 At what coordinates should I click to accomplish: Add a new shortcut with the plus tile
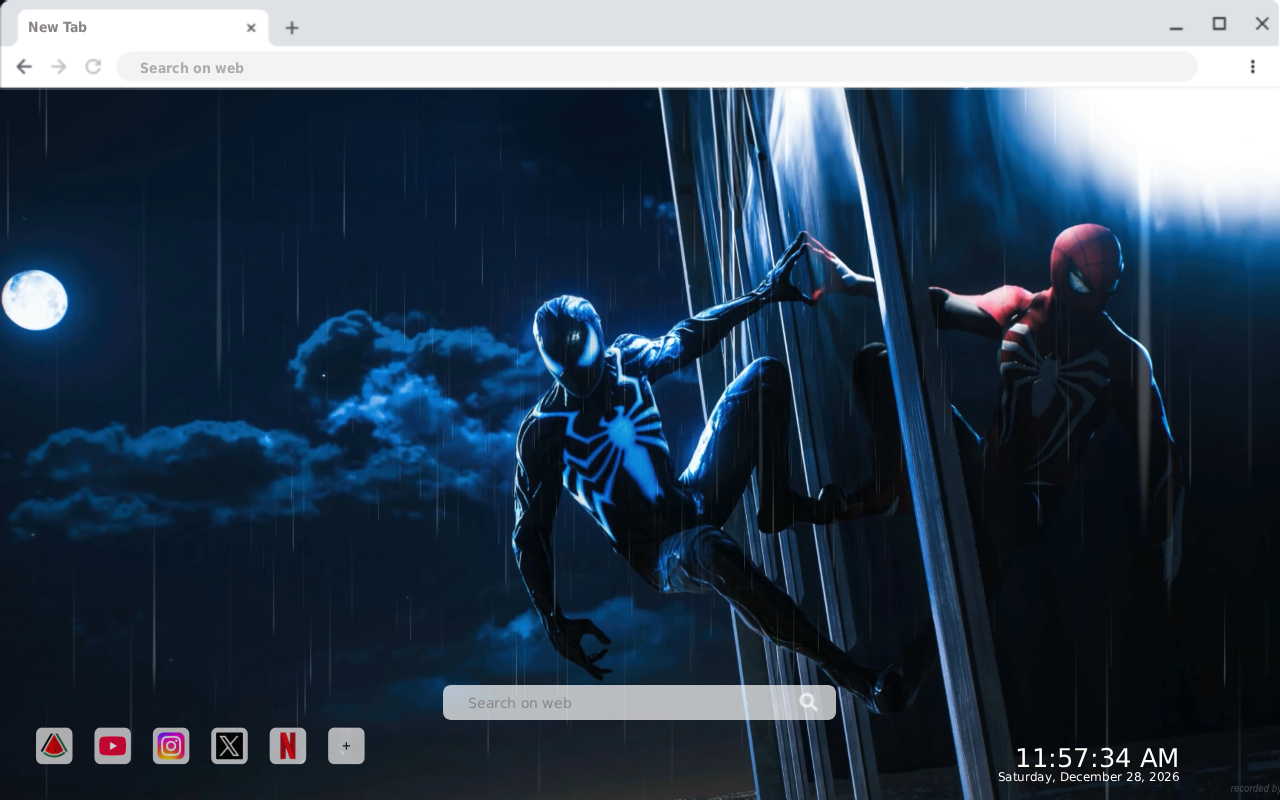pos(346,746)
